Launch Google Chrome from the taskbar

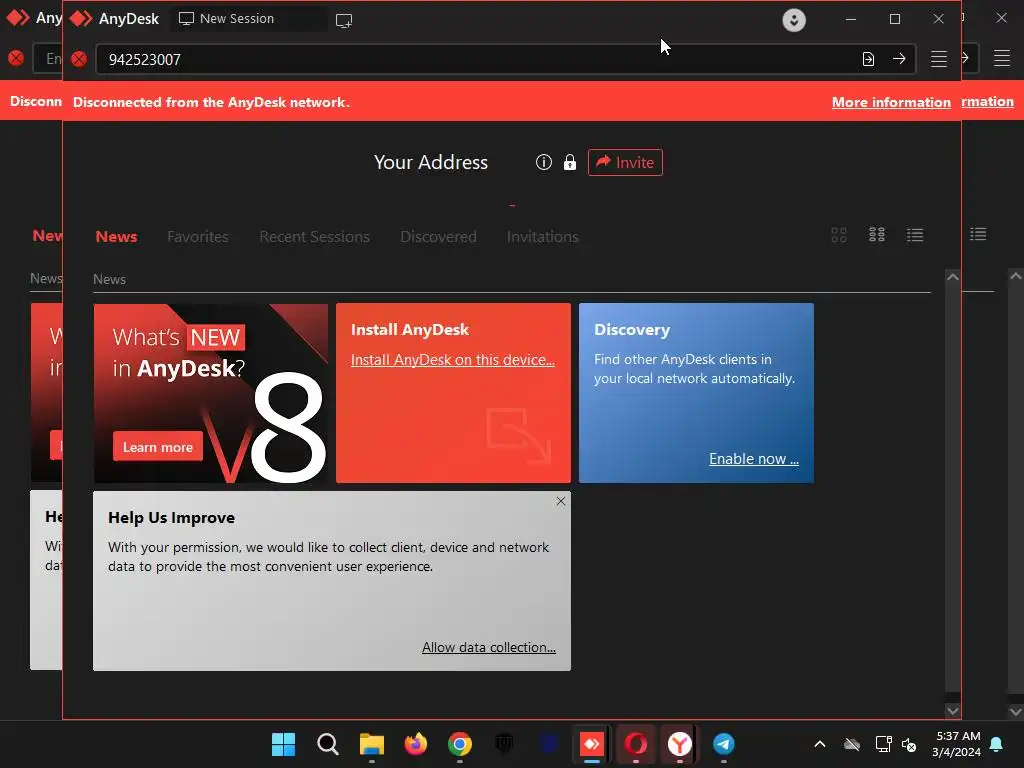pyautogui.click(x=460, y=744)
